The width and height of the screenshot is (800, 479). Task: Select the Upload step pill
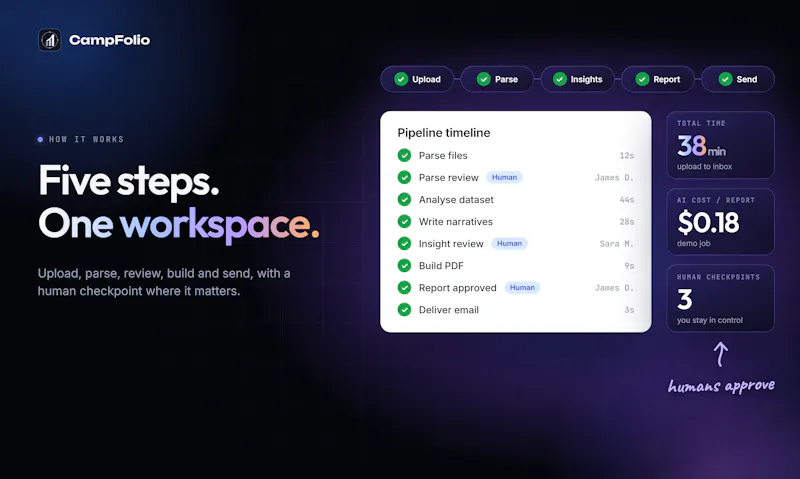417,79
